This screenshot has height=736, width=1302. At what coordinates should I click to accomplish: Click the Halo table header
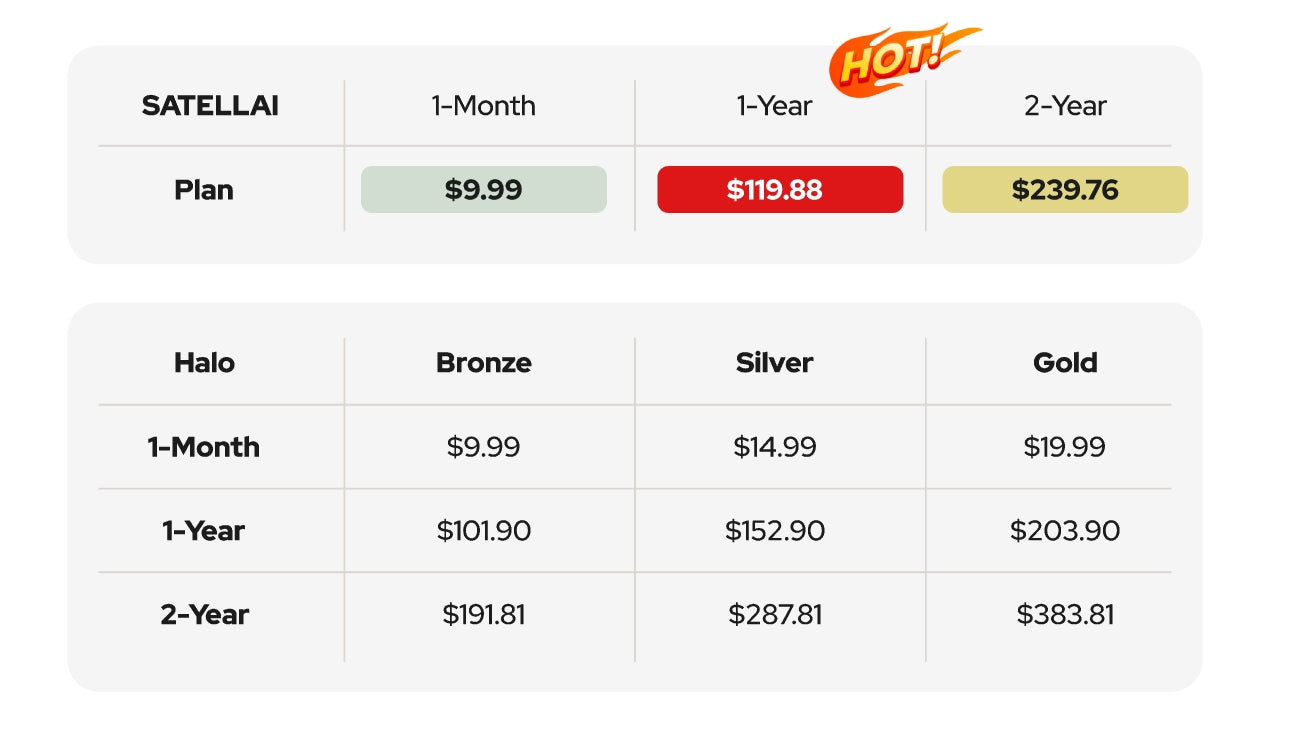(x=204, y=362)
